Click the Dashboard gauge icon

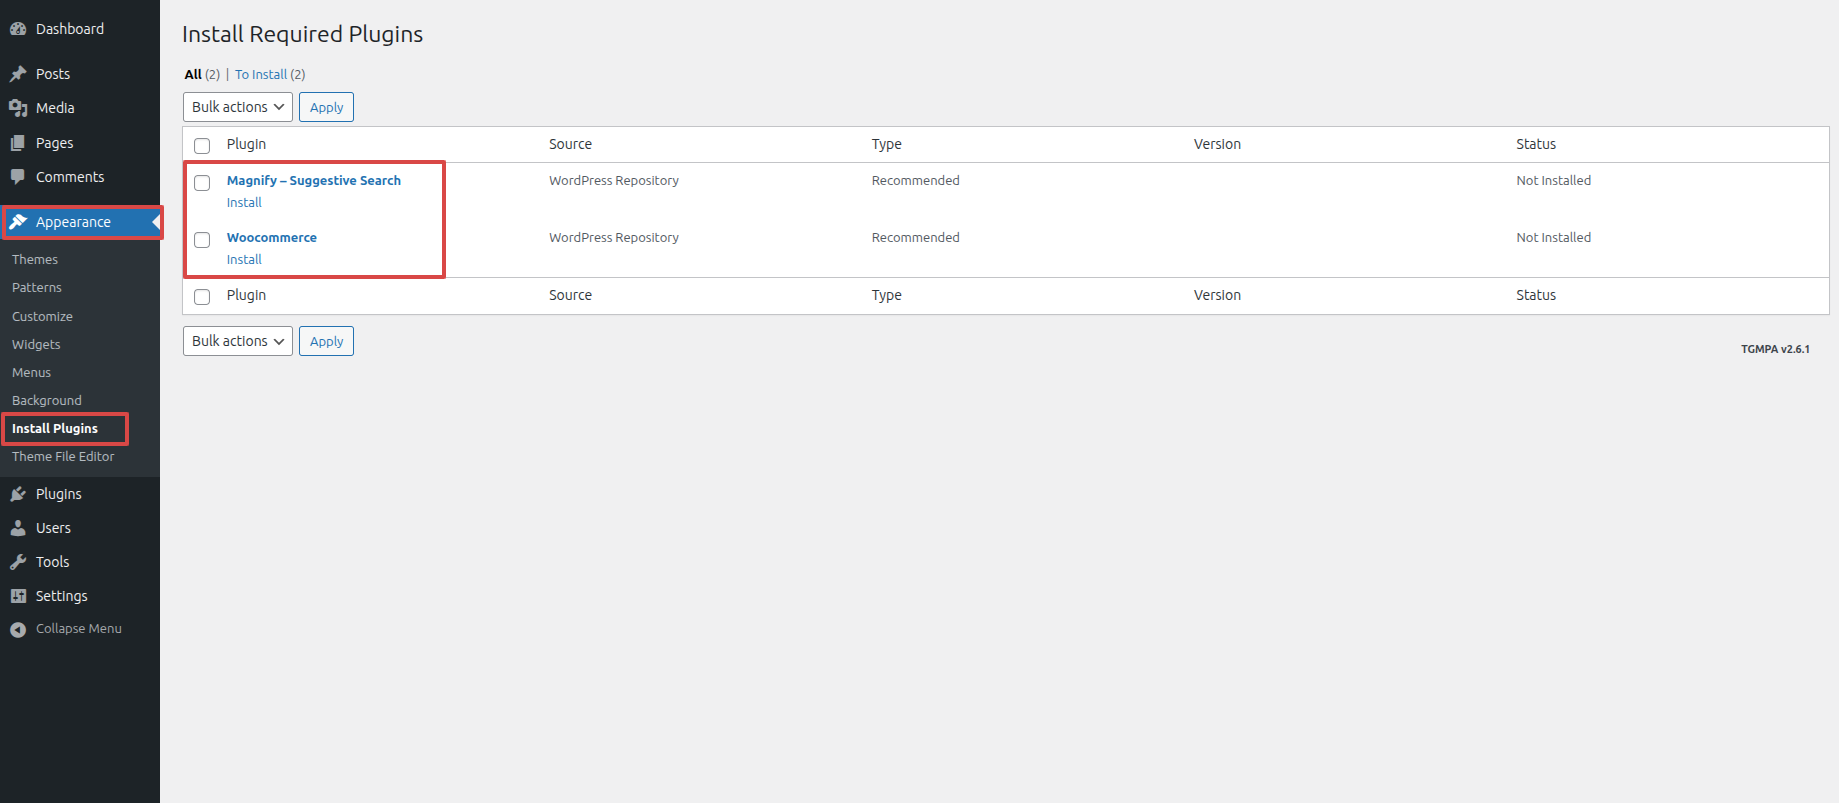(x=18, y=29)
